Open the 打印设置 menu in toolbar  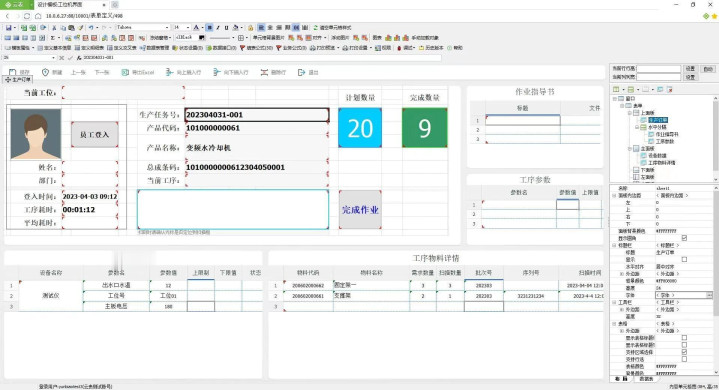(355, 48)
